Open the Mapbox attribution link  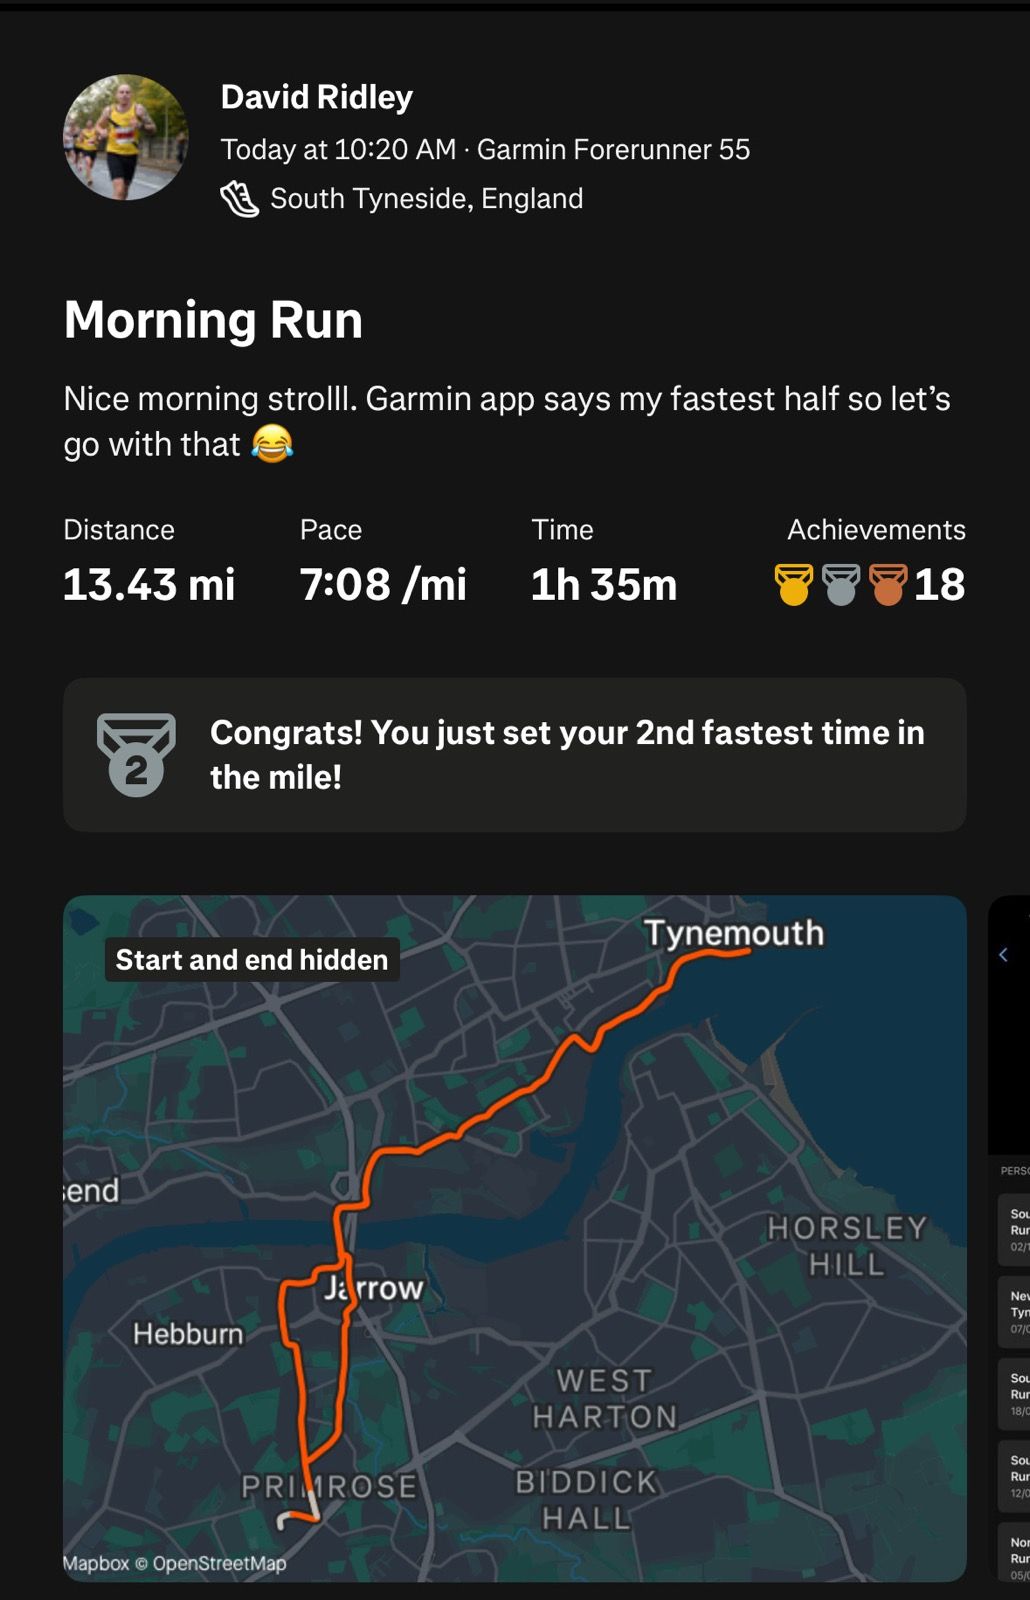tap(96, 1563)
